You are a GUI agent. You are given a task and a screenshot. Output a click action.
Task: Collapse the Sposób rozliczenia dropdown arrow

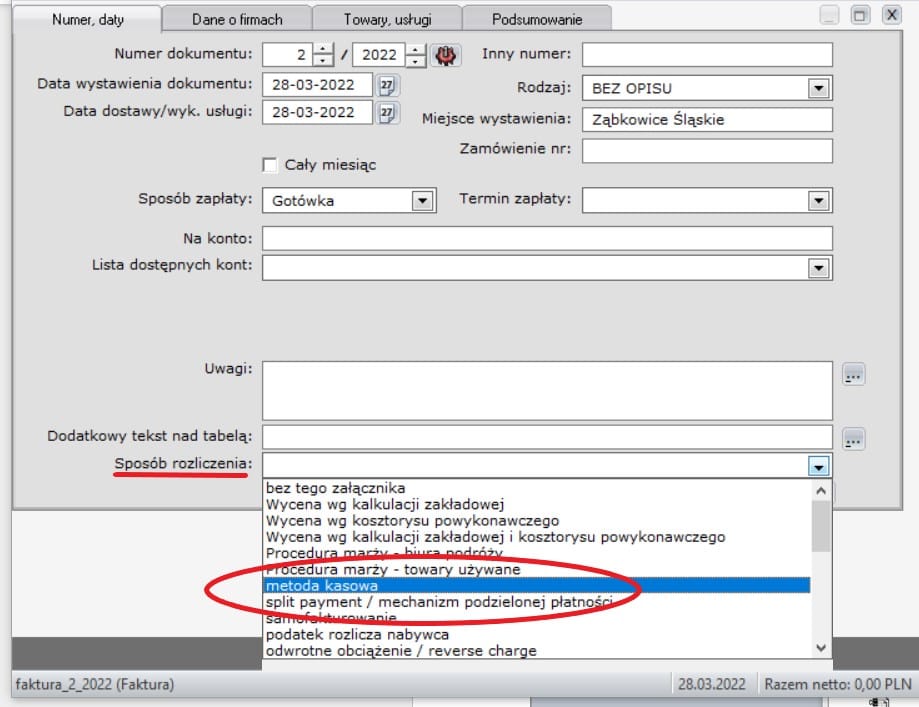click(819, 466)
